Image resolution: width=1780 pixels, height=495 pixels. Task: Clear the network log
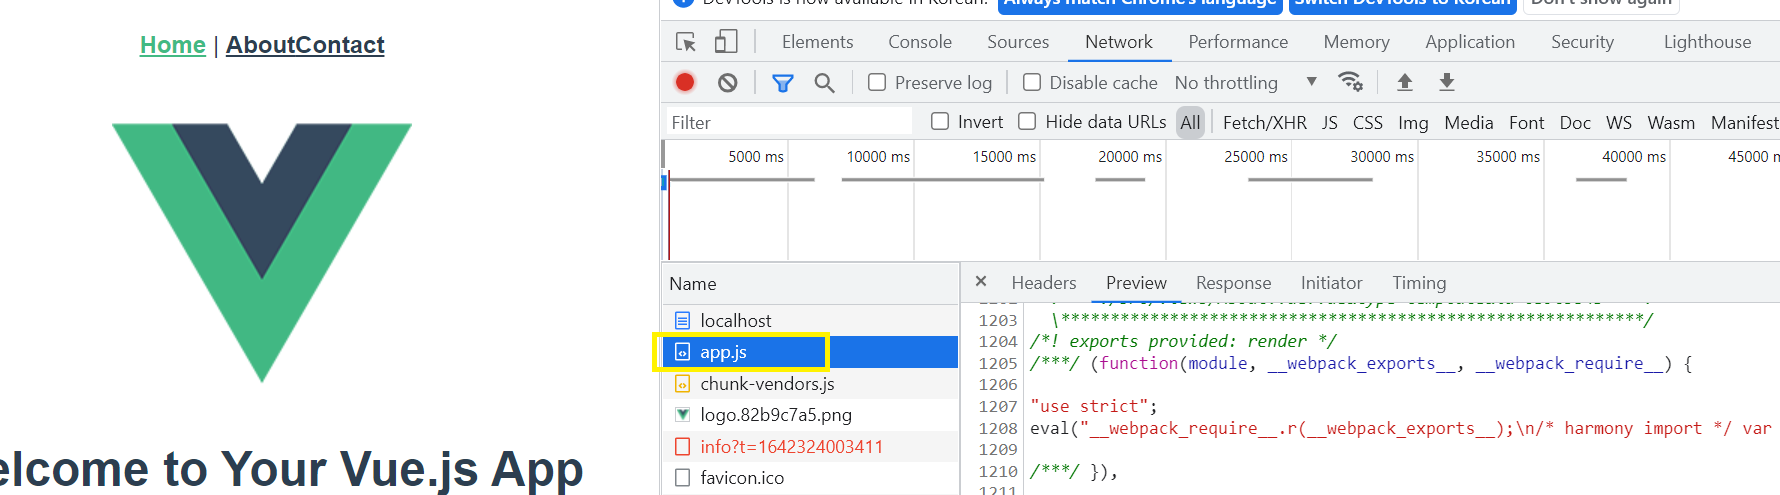click(728, 82)
